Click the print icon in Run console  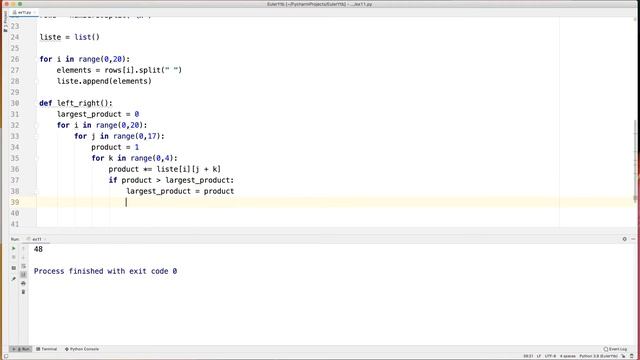[23, 283]
